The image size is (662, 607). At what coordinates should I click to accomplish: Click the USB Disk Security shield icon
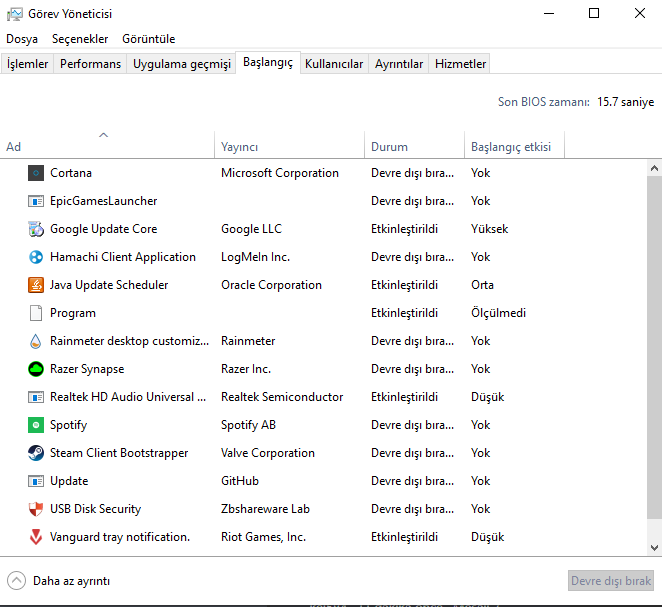36,509
